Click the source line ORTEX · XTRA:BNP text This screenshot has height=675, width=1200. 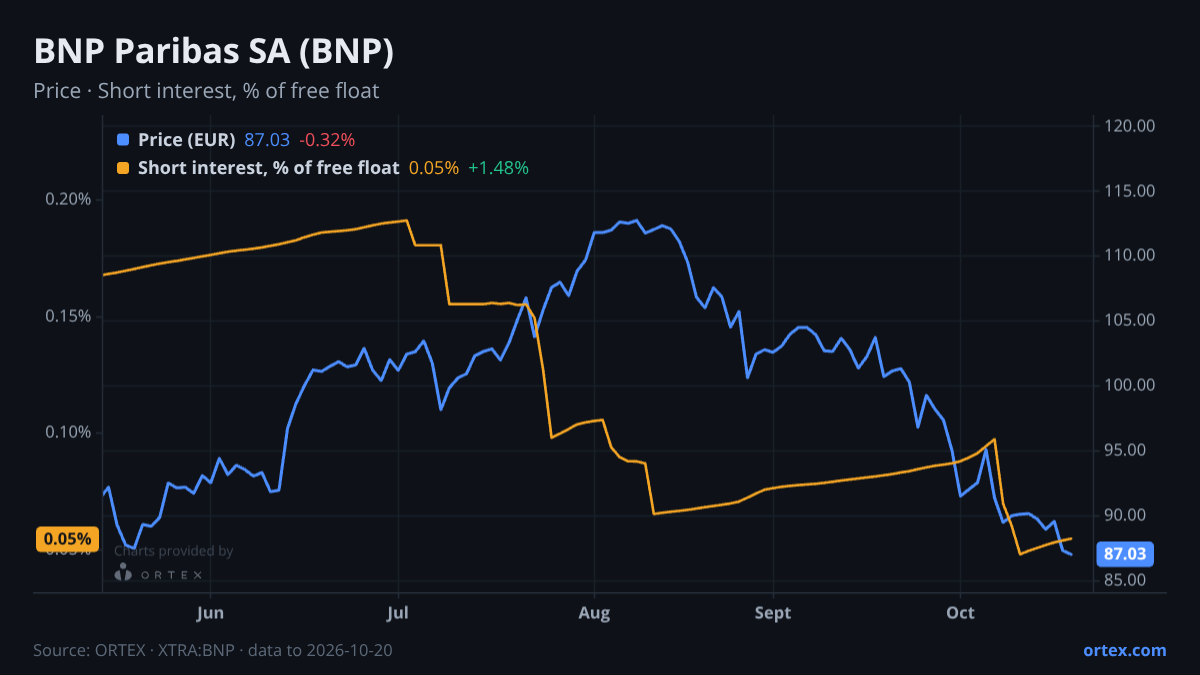click(x=212, y=650)
